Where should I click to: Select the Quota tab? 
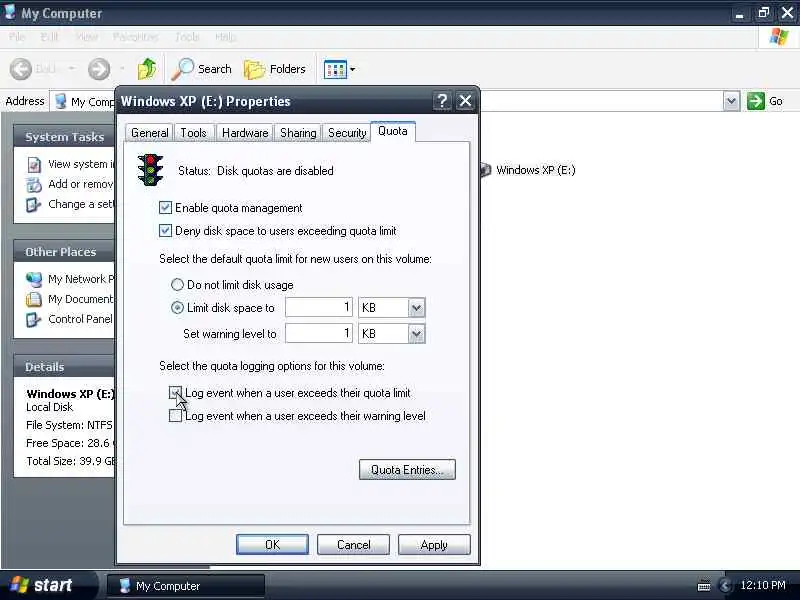click(393, 131)
